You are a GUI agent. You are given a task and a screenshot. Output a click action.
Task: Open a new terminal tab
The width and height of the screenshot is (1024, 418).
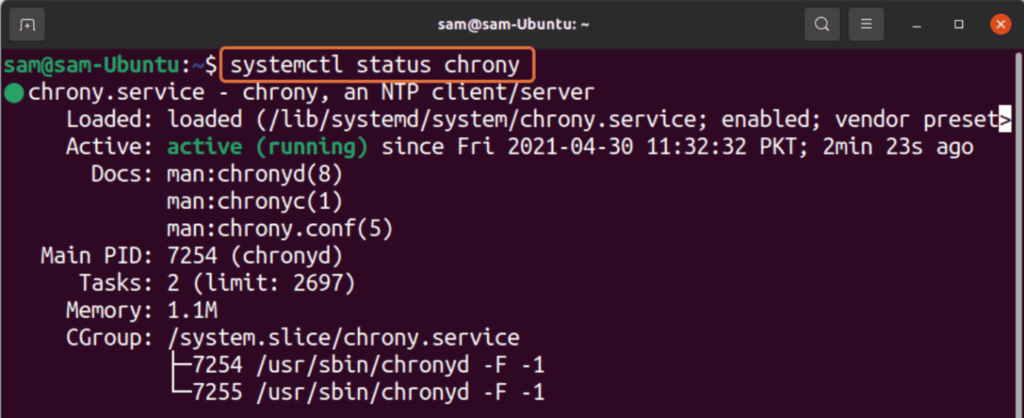click(27, 25)
